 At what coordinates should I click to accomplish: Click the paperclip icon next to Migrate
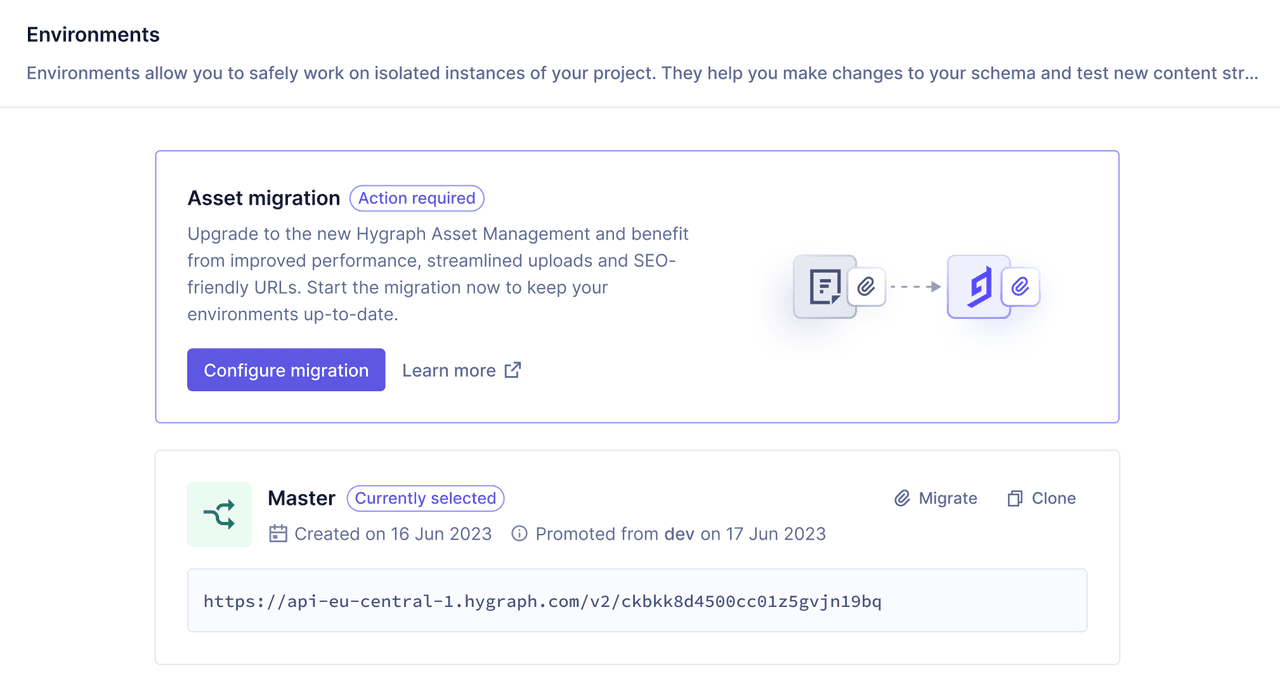point(901,498)
